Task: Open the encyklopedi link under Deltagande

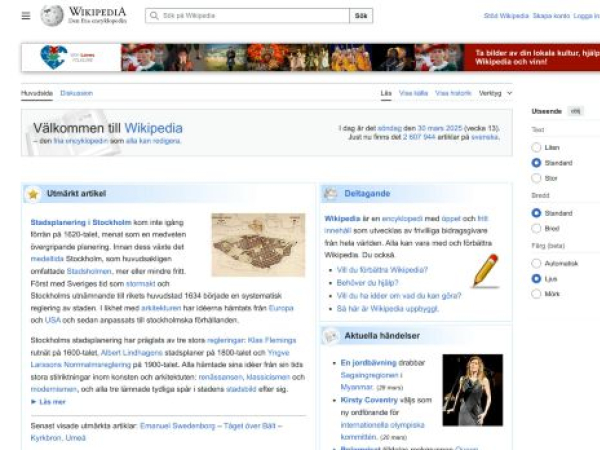Action: pyautogui.click(x=402, y=218)
